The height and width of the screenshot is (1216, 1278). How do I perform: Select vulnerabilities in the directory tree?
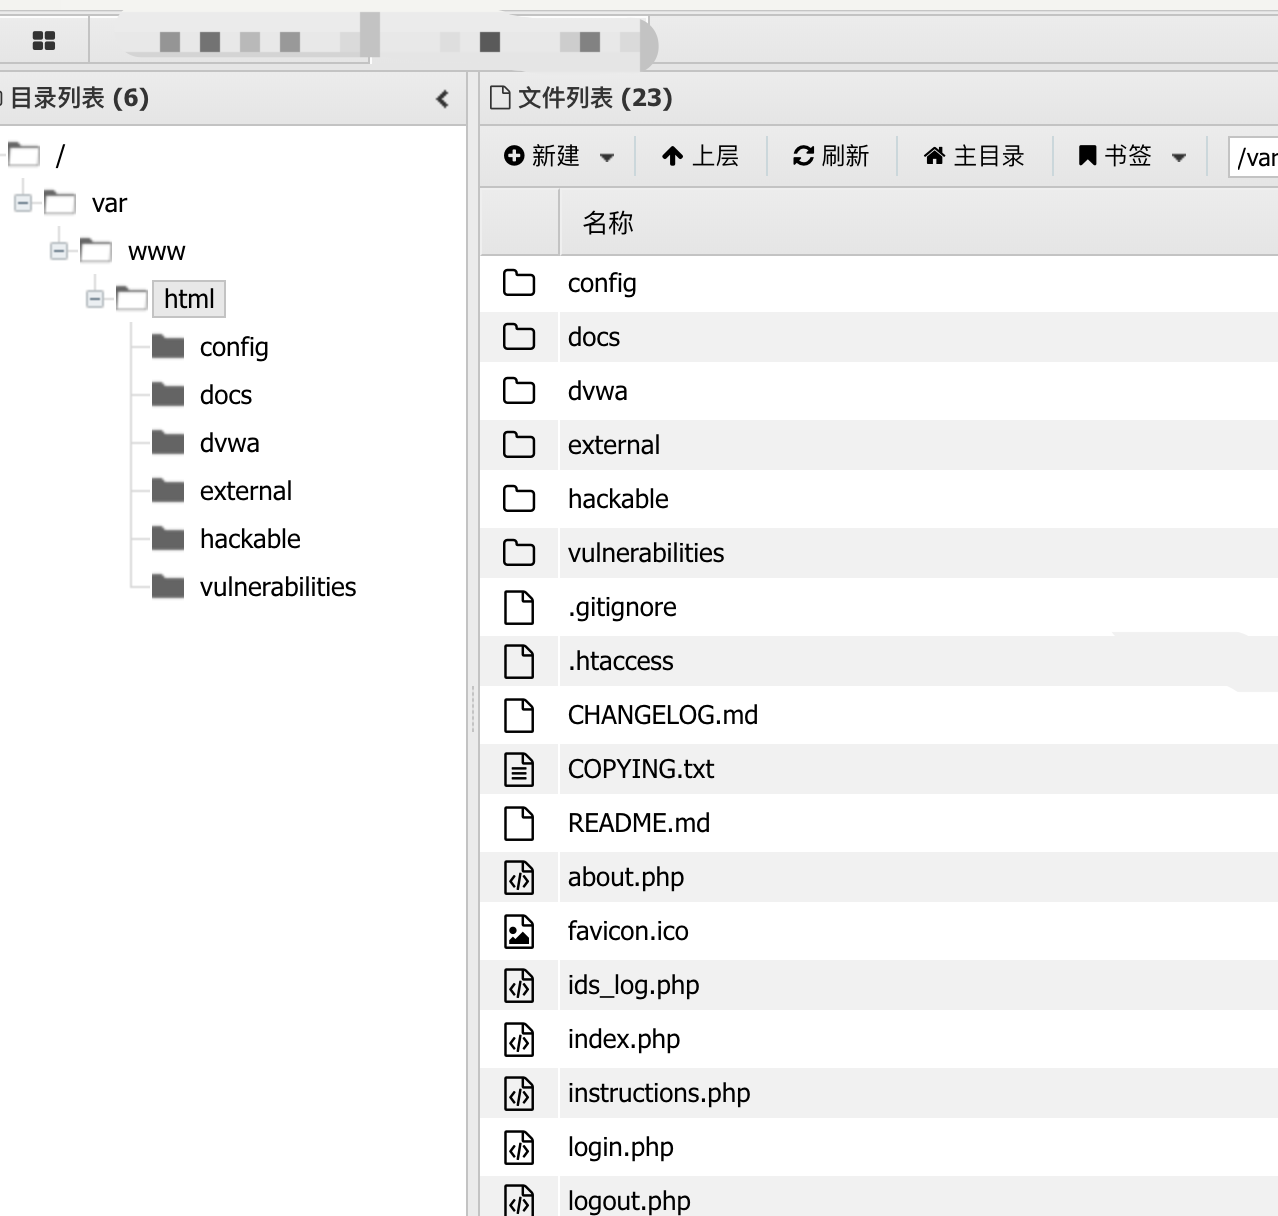pyautogui.click(x=277, y=587)
